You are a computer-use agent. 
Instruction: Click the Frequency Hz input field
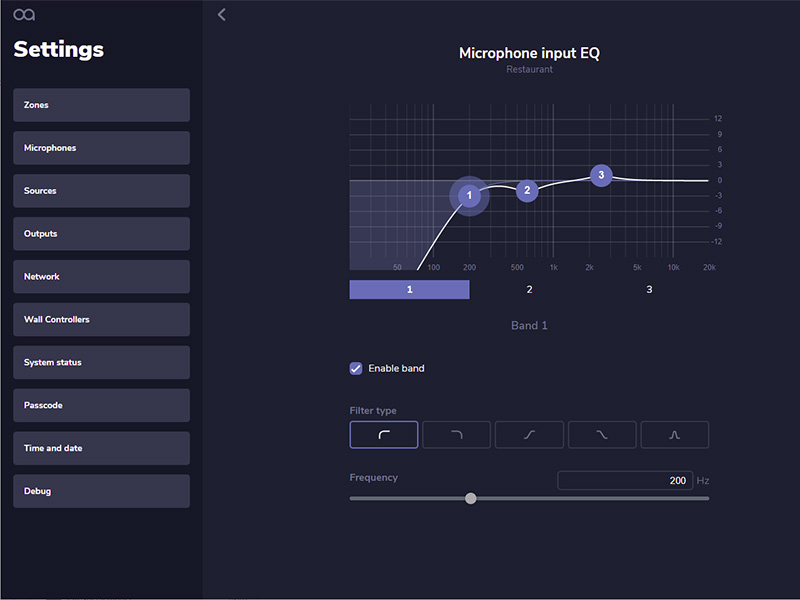pyautogui.click(x=625, y=481)
